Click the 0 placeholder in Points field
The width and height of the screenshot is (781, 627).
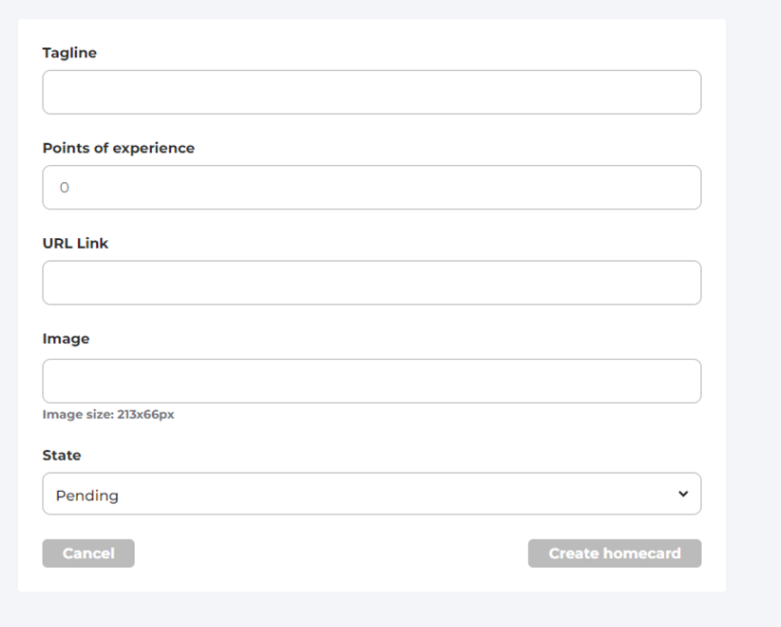(65, 188)
